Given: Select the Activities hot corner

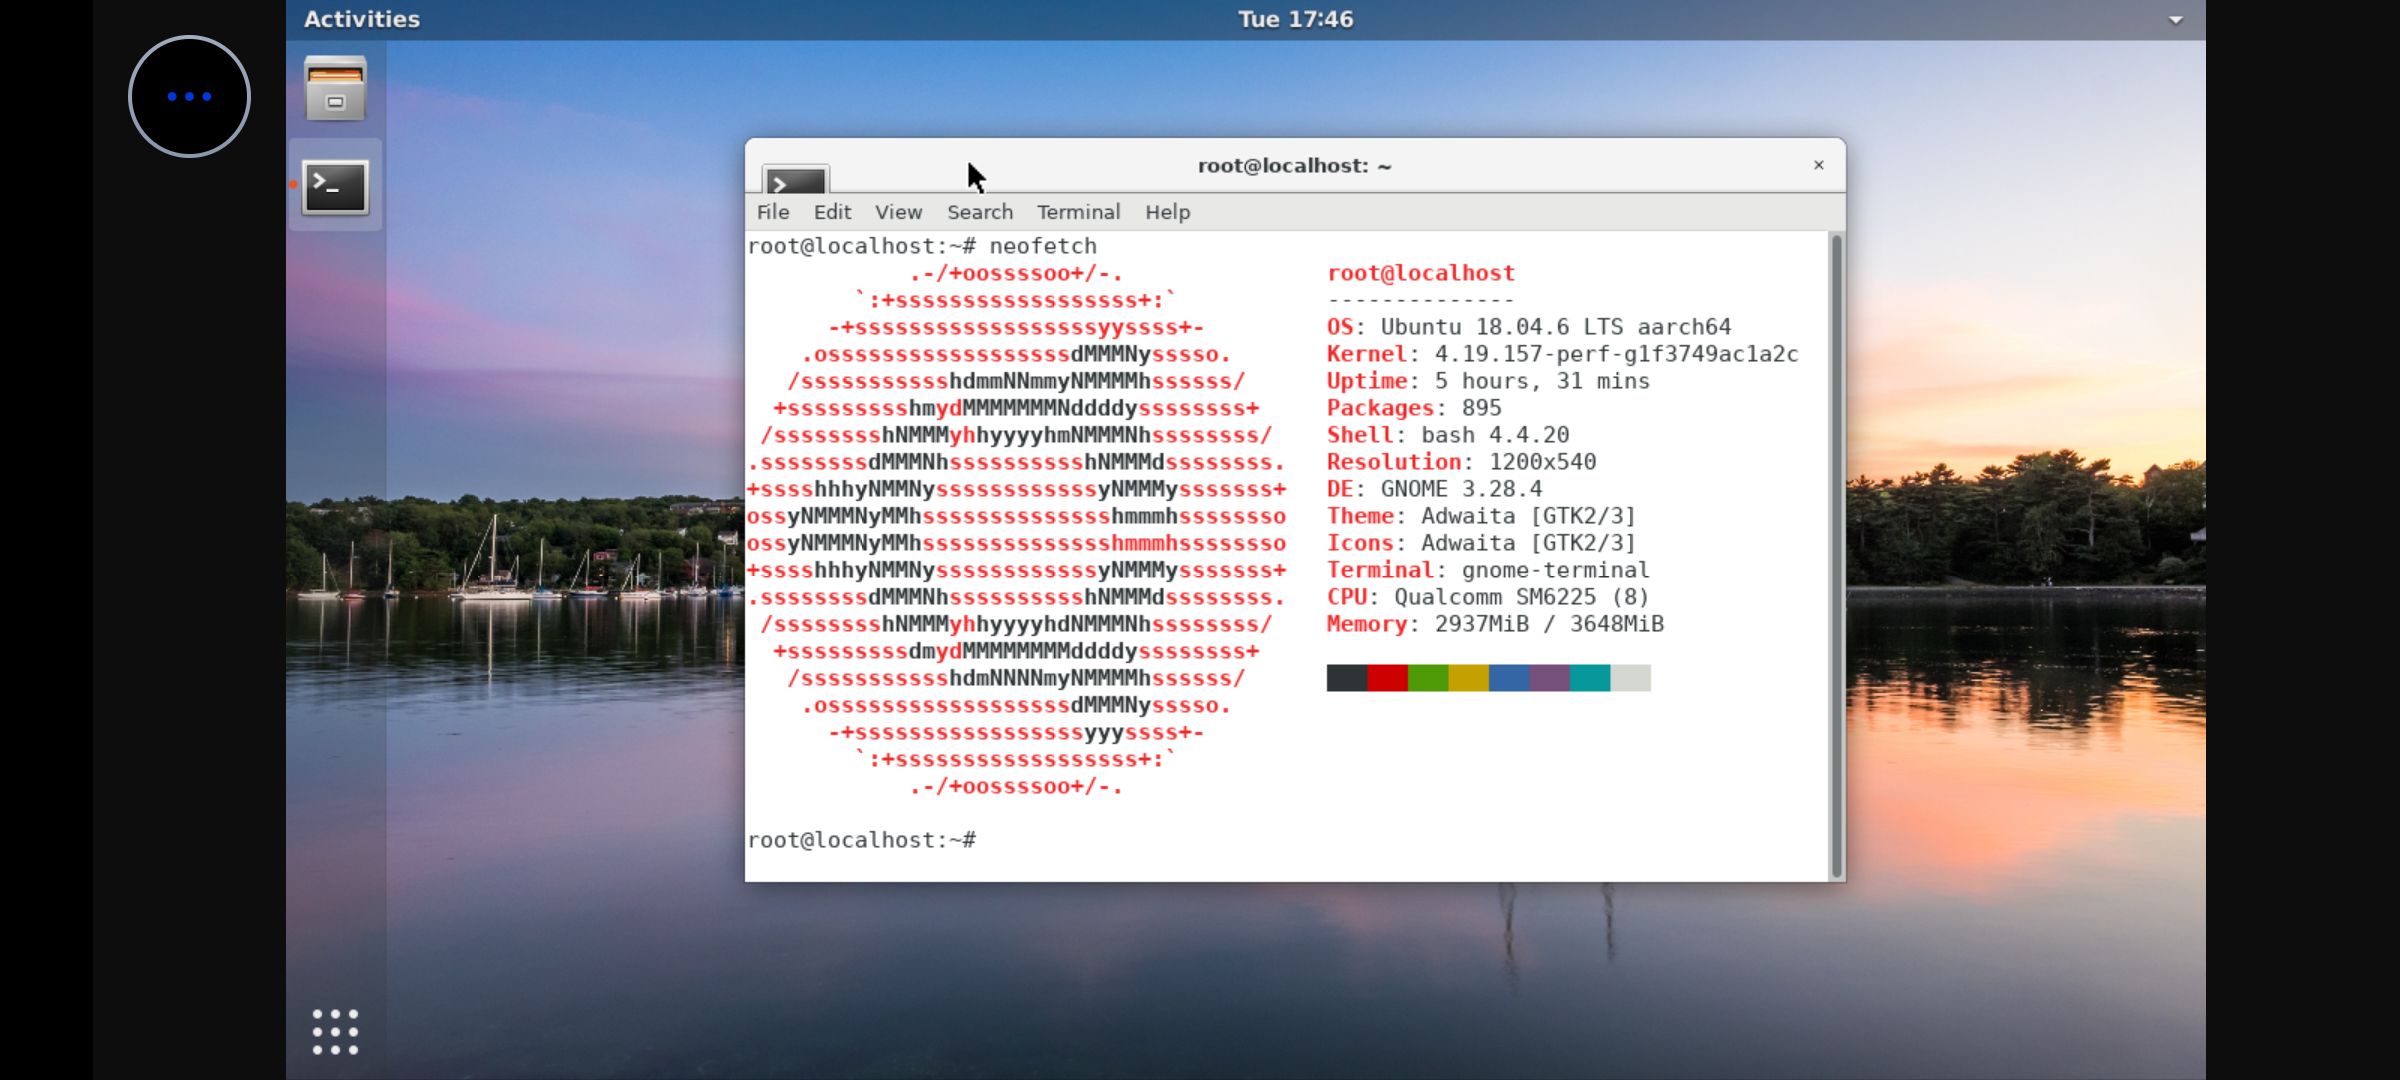Looking at the screenshot, I should coord(362,18).
